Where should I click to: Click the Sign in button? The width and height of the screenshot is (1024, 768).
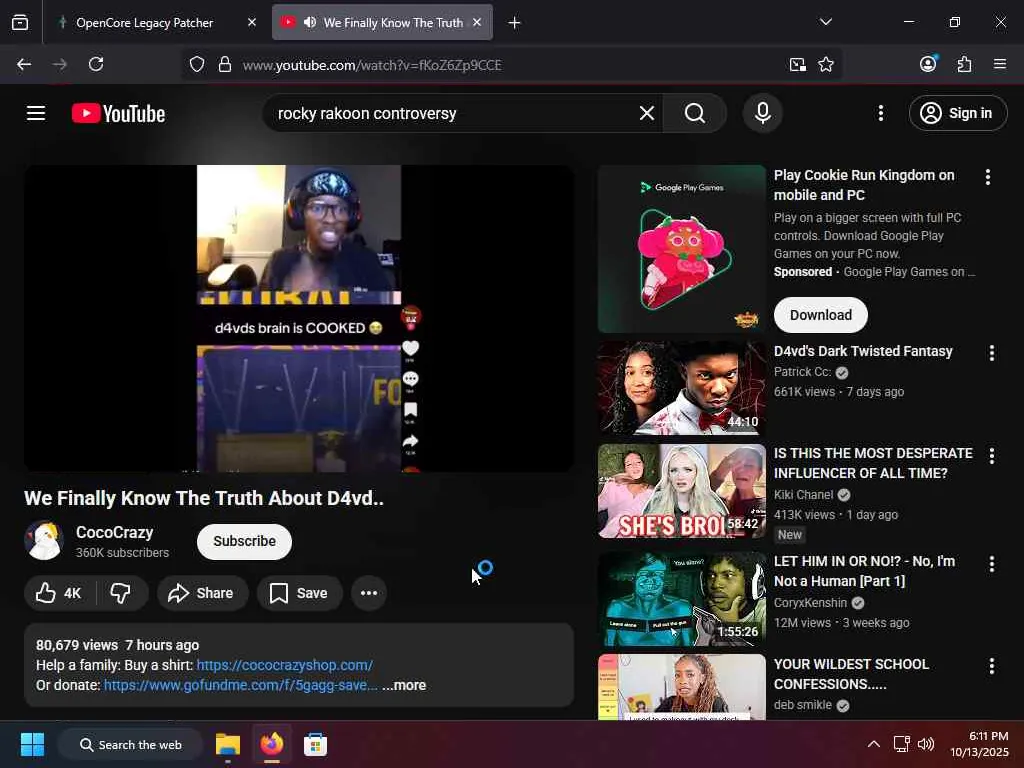957,113
